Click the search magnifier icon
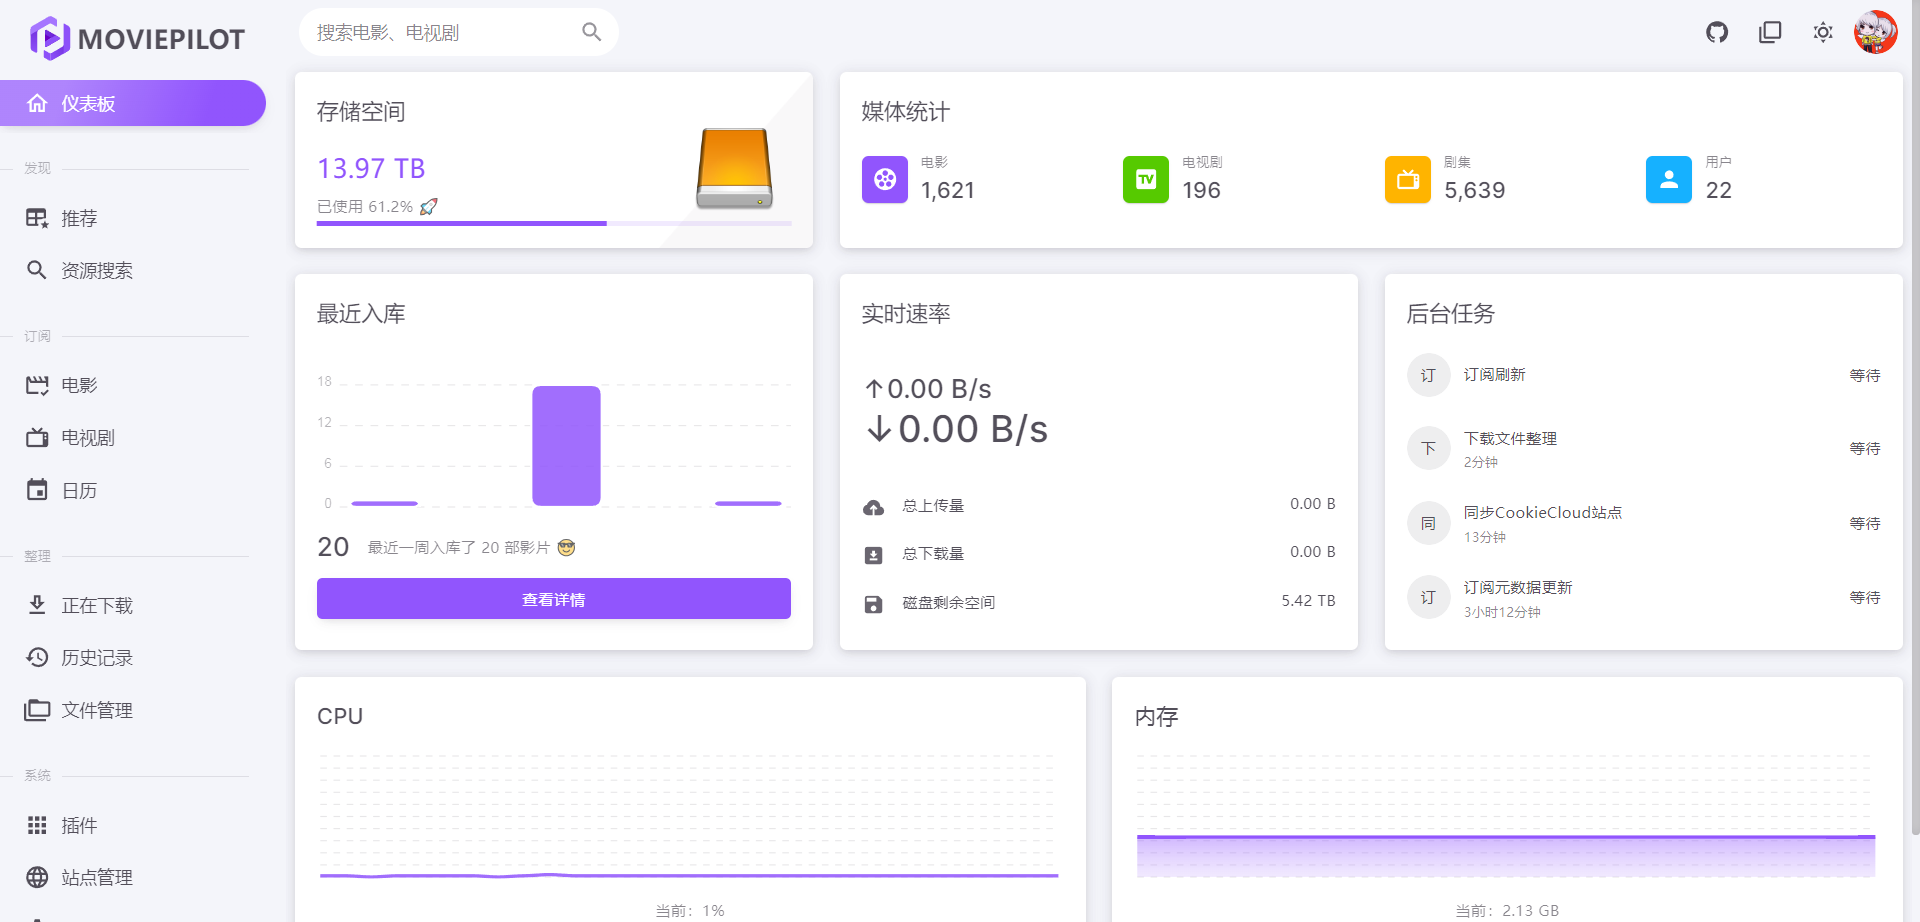 (x=592, y=32)
